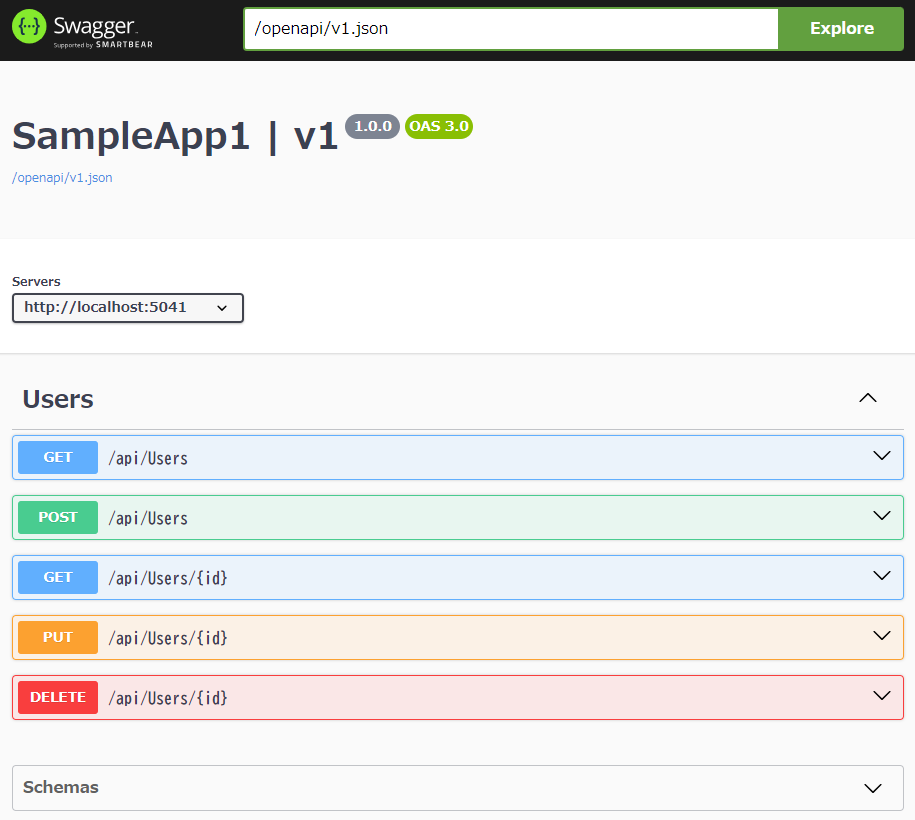Expand POST /api/Users using its chevron
Viewport: 915px width, 820px height.
881,516
